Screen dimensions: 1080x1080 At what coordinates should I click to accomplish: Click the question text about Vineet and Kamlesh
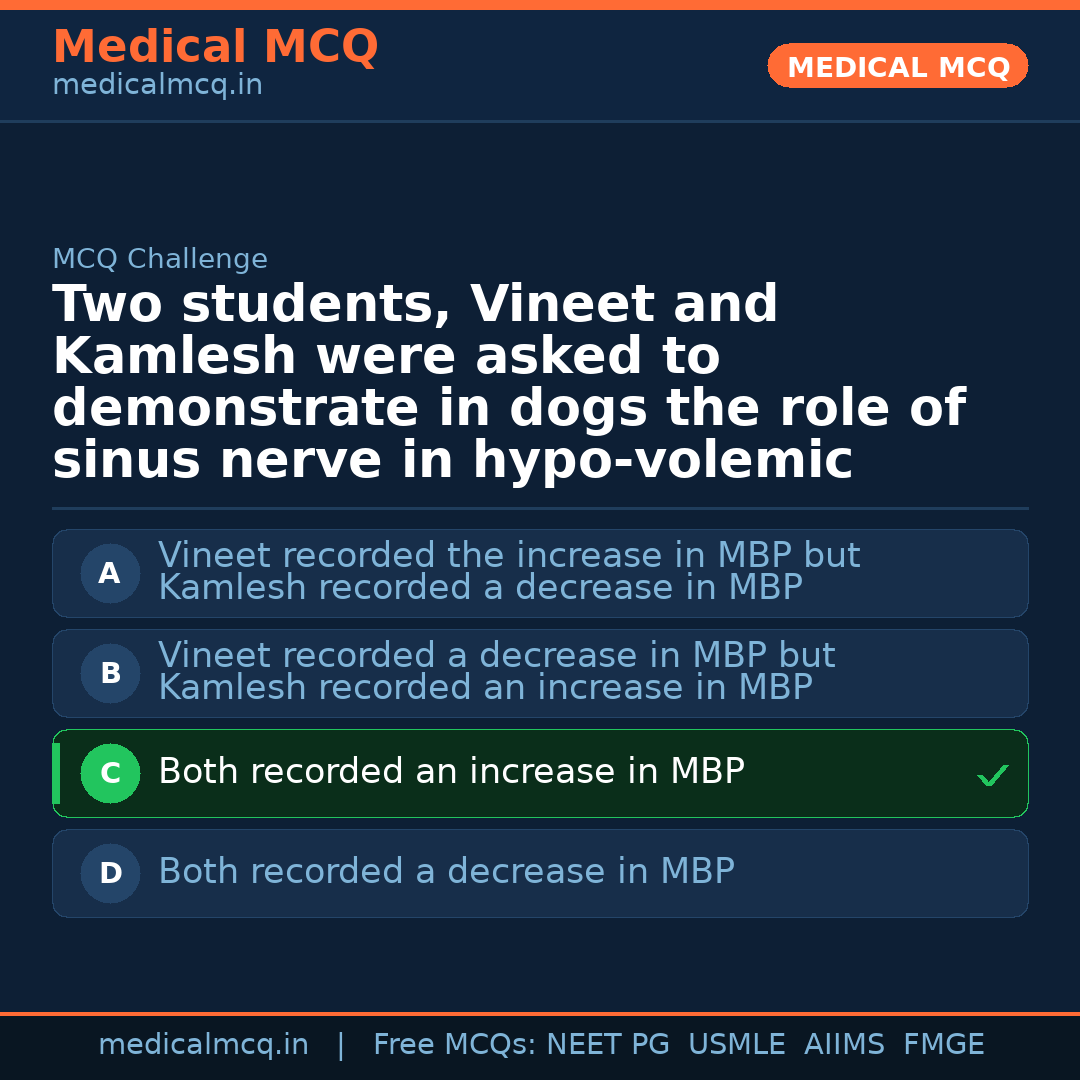(508, 382)
